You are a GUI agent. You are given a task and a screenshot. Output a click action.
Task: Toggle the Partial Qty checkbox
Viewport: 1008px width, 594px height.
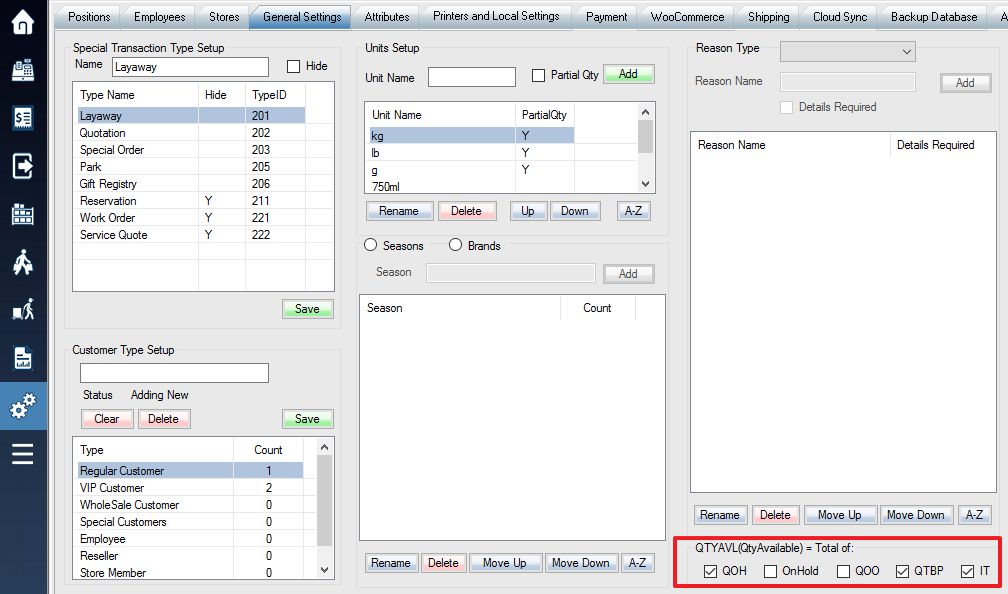pyautogui.click(x=538, y=75)
